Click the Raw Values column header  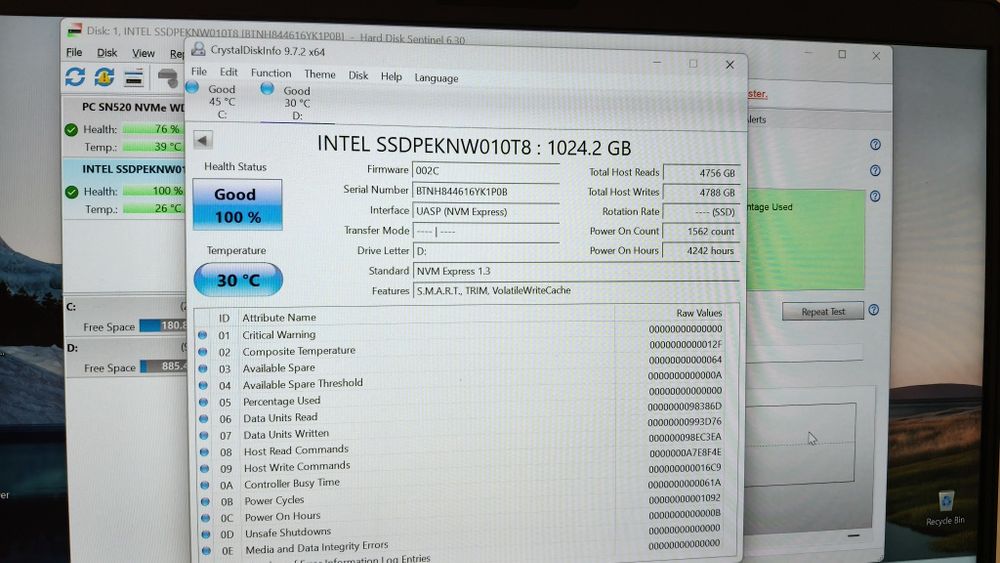pyautogui.click(x=699, y=312)
